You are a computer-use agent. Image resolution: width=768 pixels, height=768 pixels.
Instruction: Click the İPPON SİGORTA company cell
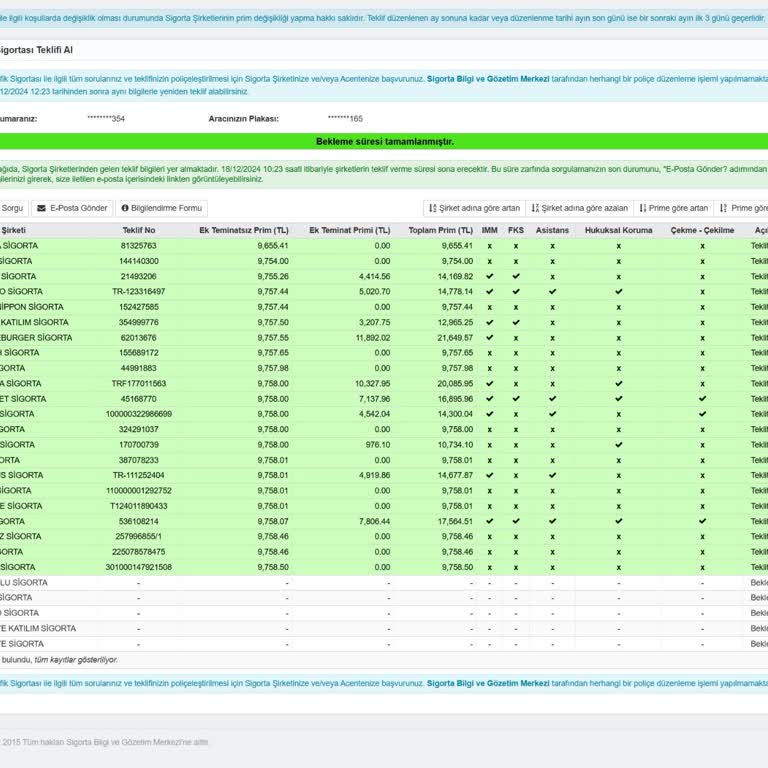[32, 307]
